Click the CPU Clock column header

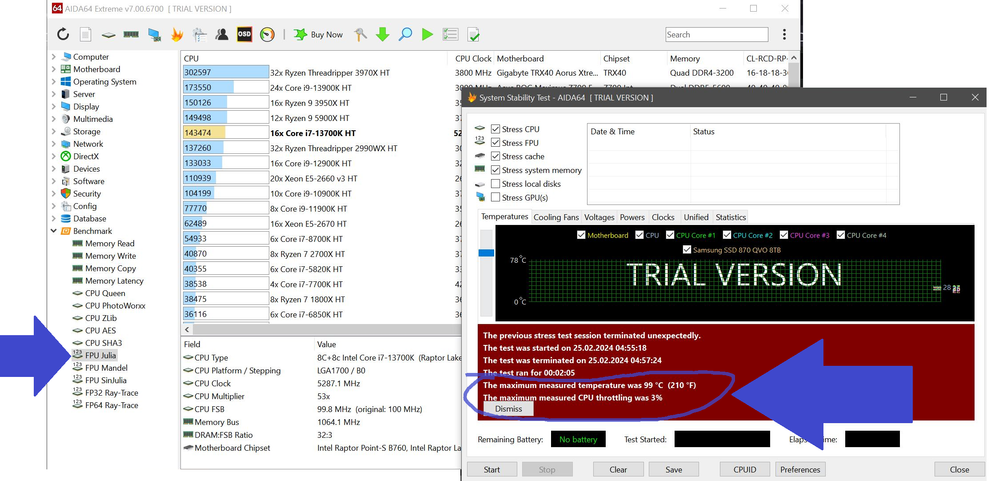point(473,58)
